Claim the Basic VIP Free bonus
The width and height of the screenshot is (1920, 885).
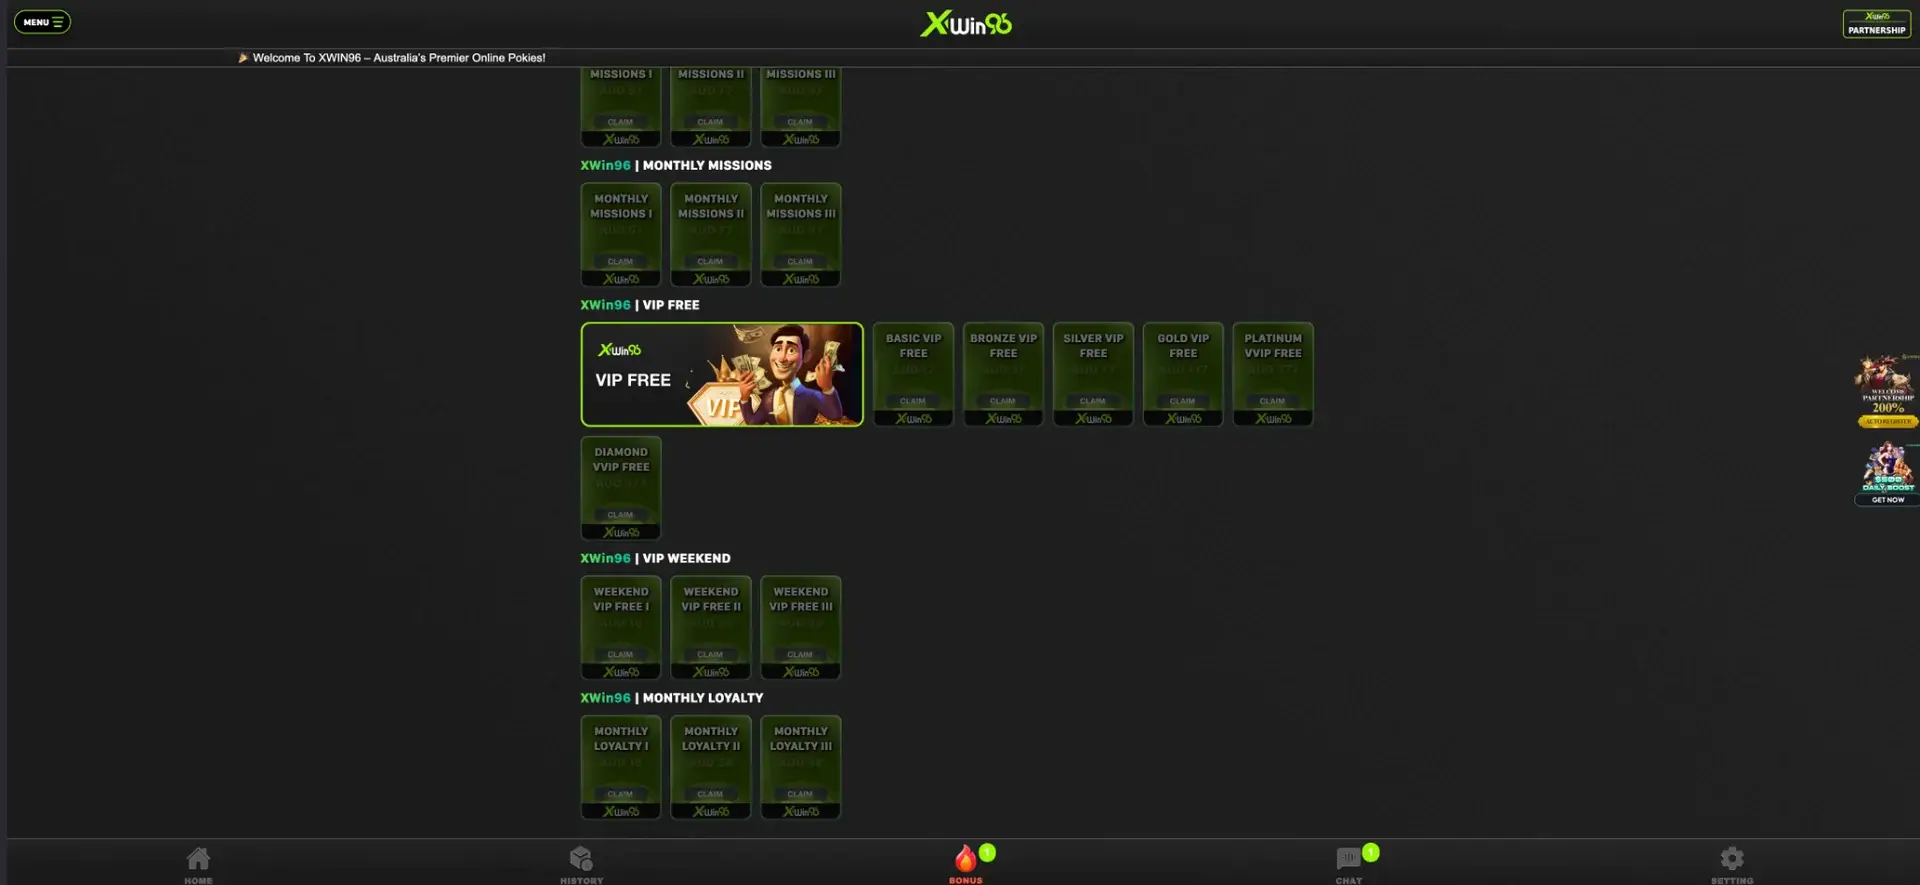(x=913, y=401)
